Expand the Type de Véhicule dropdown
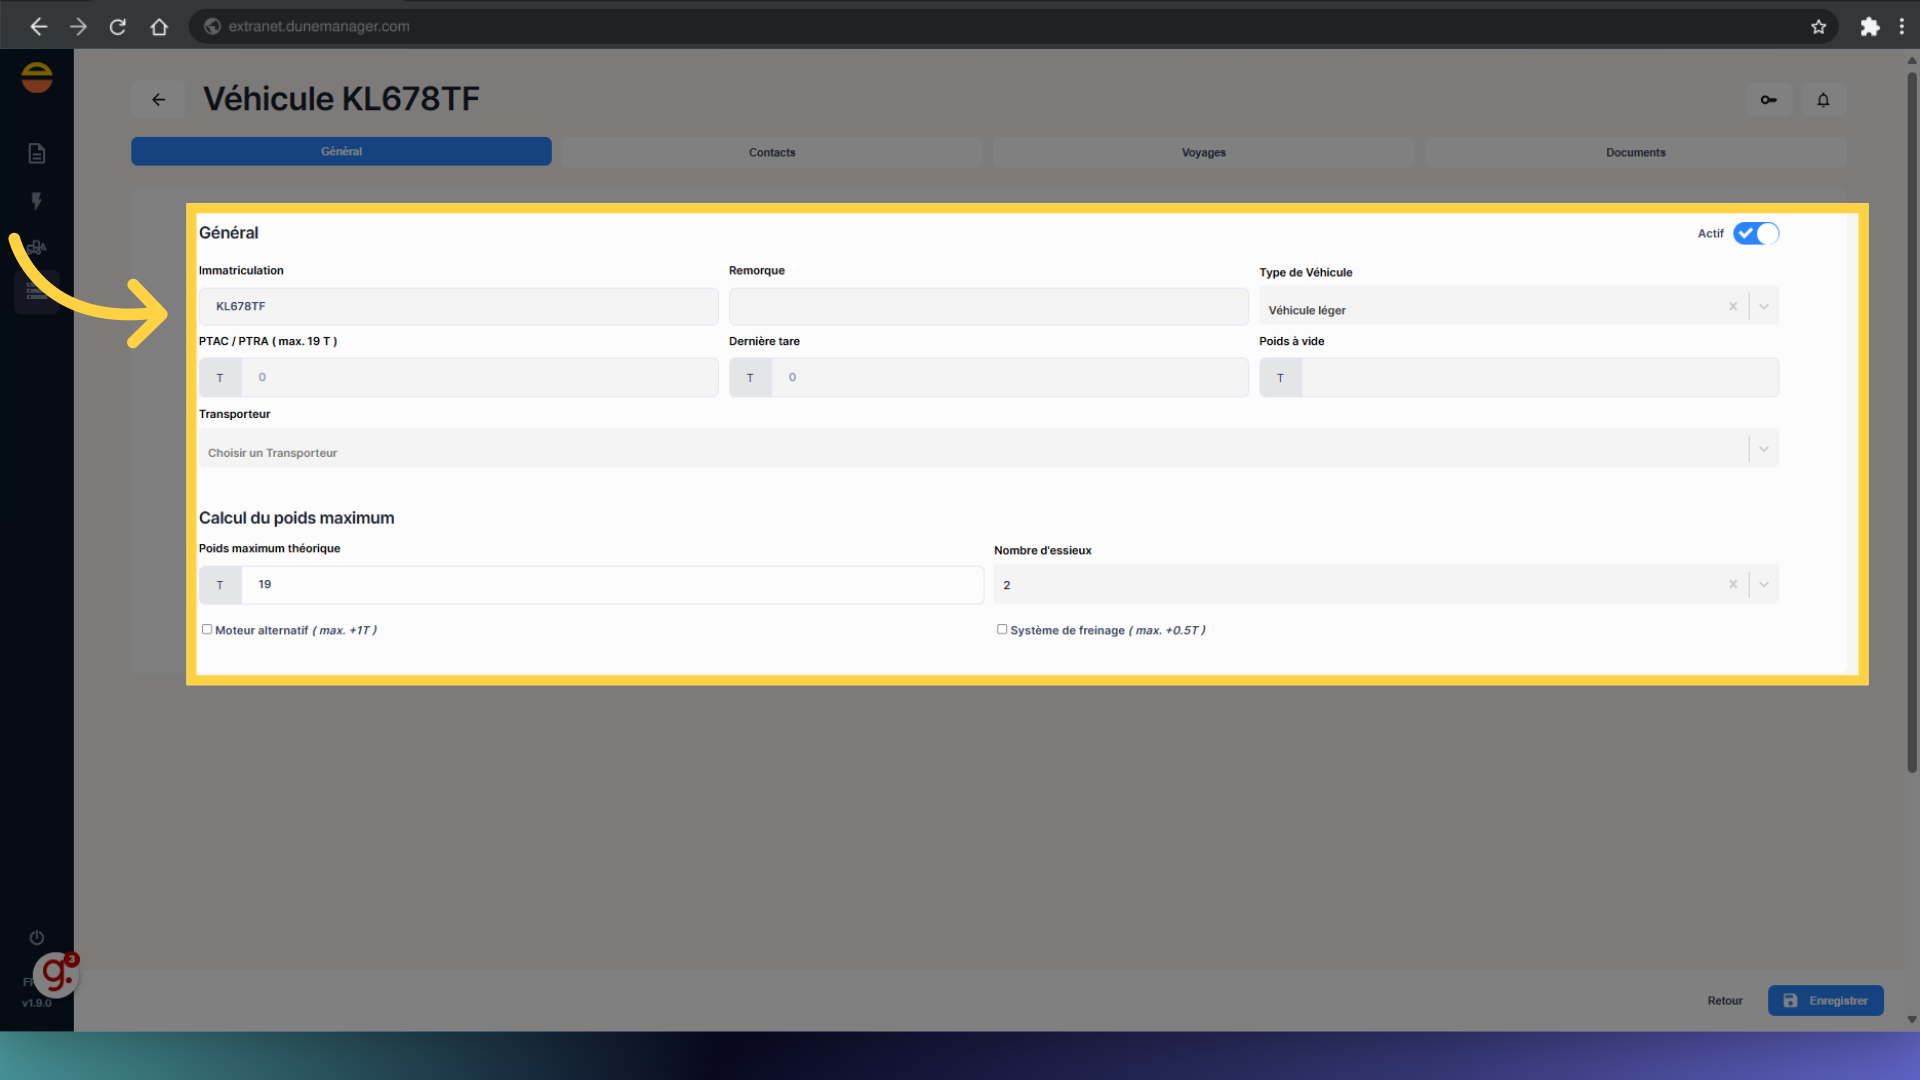This screenshot has height=1080, width=1920. (x=1764, y=307)
